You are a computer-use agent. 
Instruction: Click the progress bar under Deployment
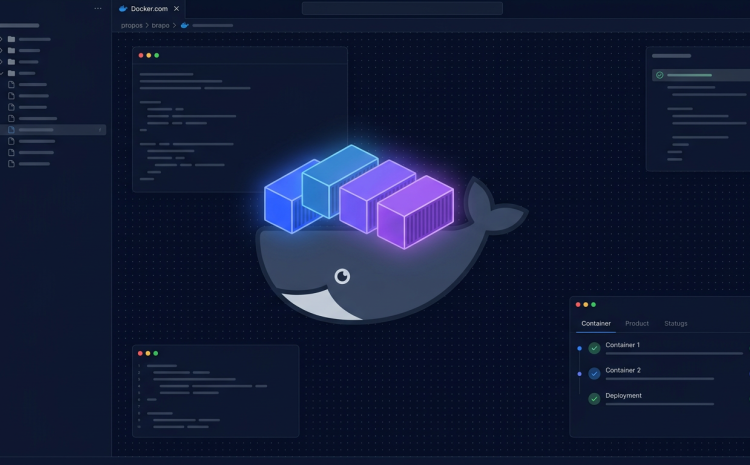[x=660, y=404]
